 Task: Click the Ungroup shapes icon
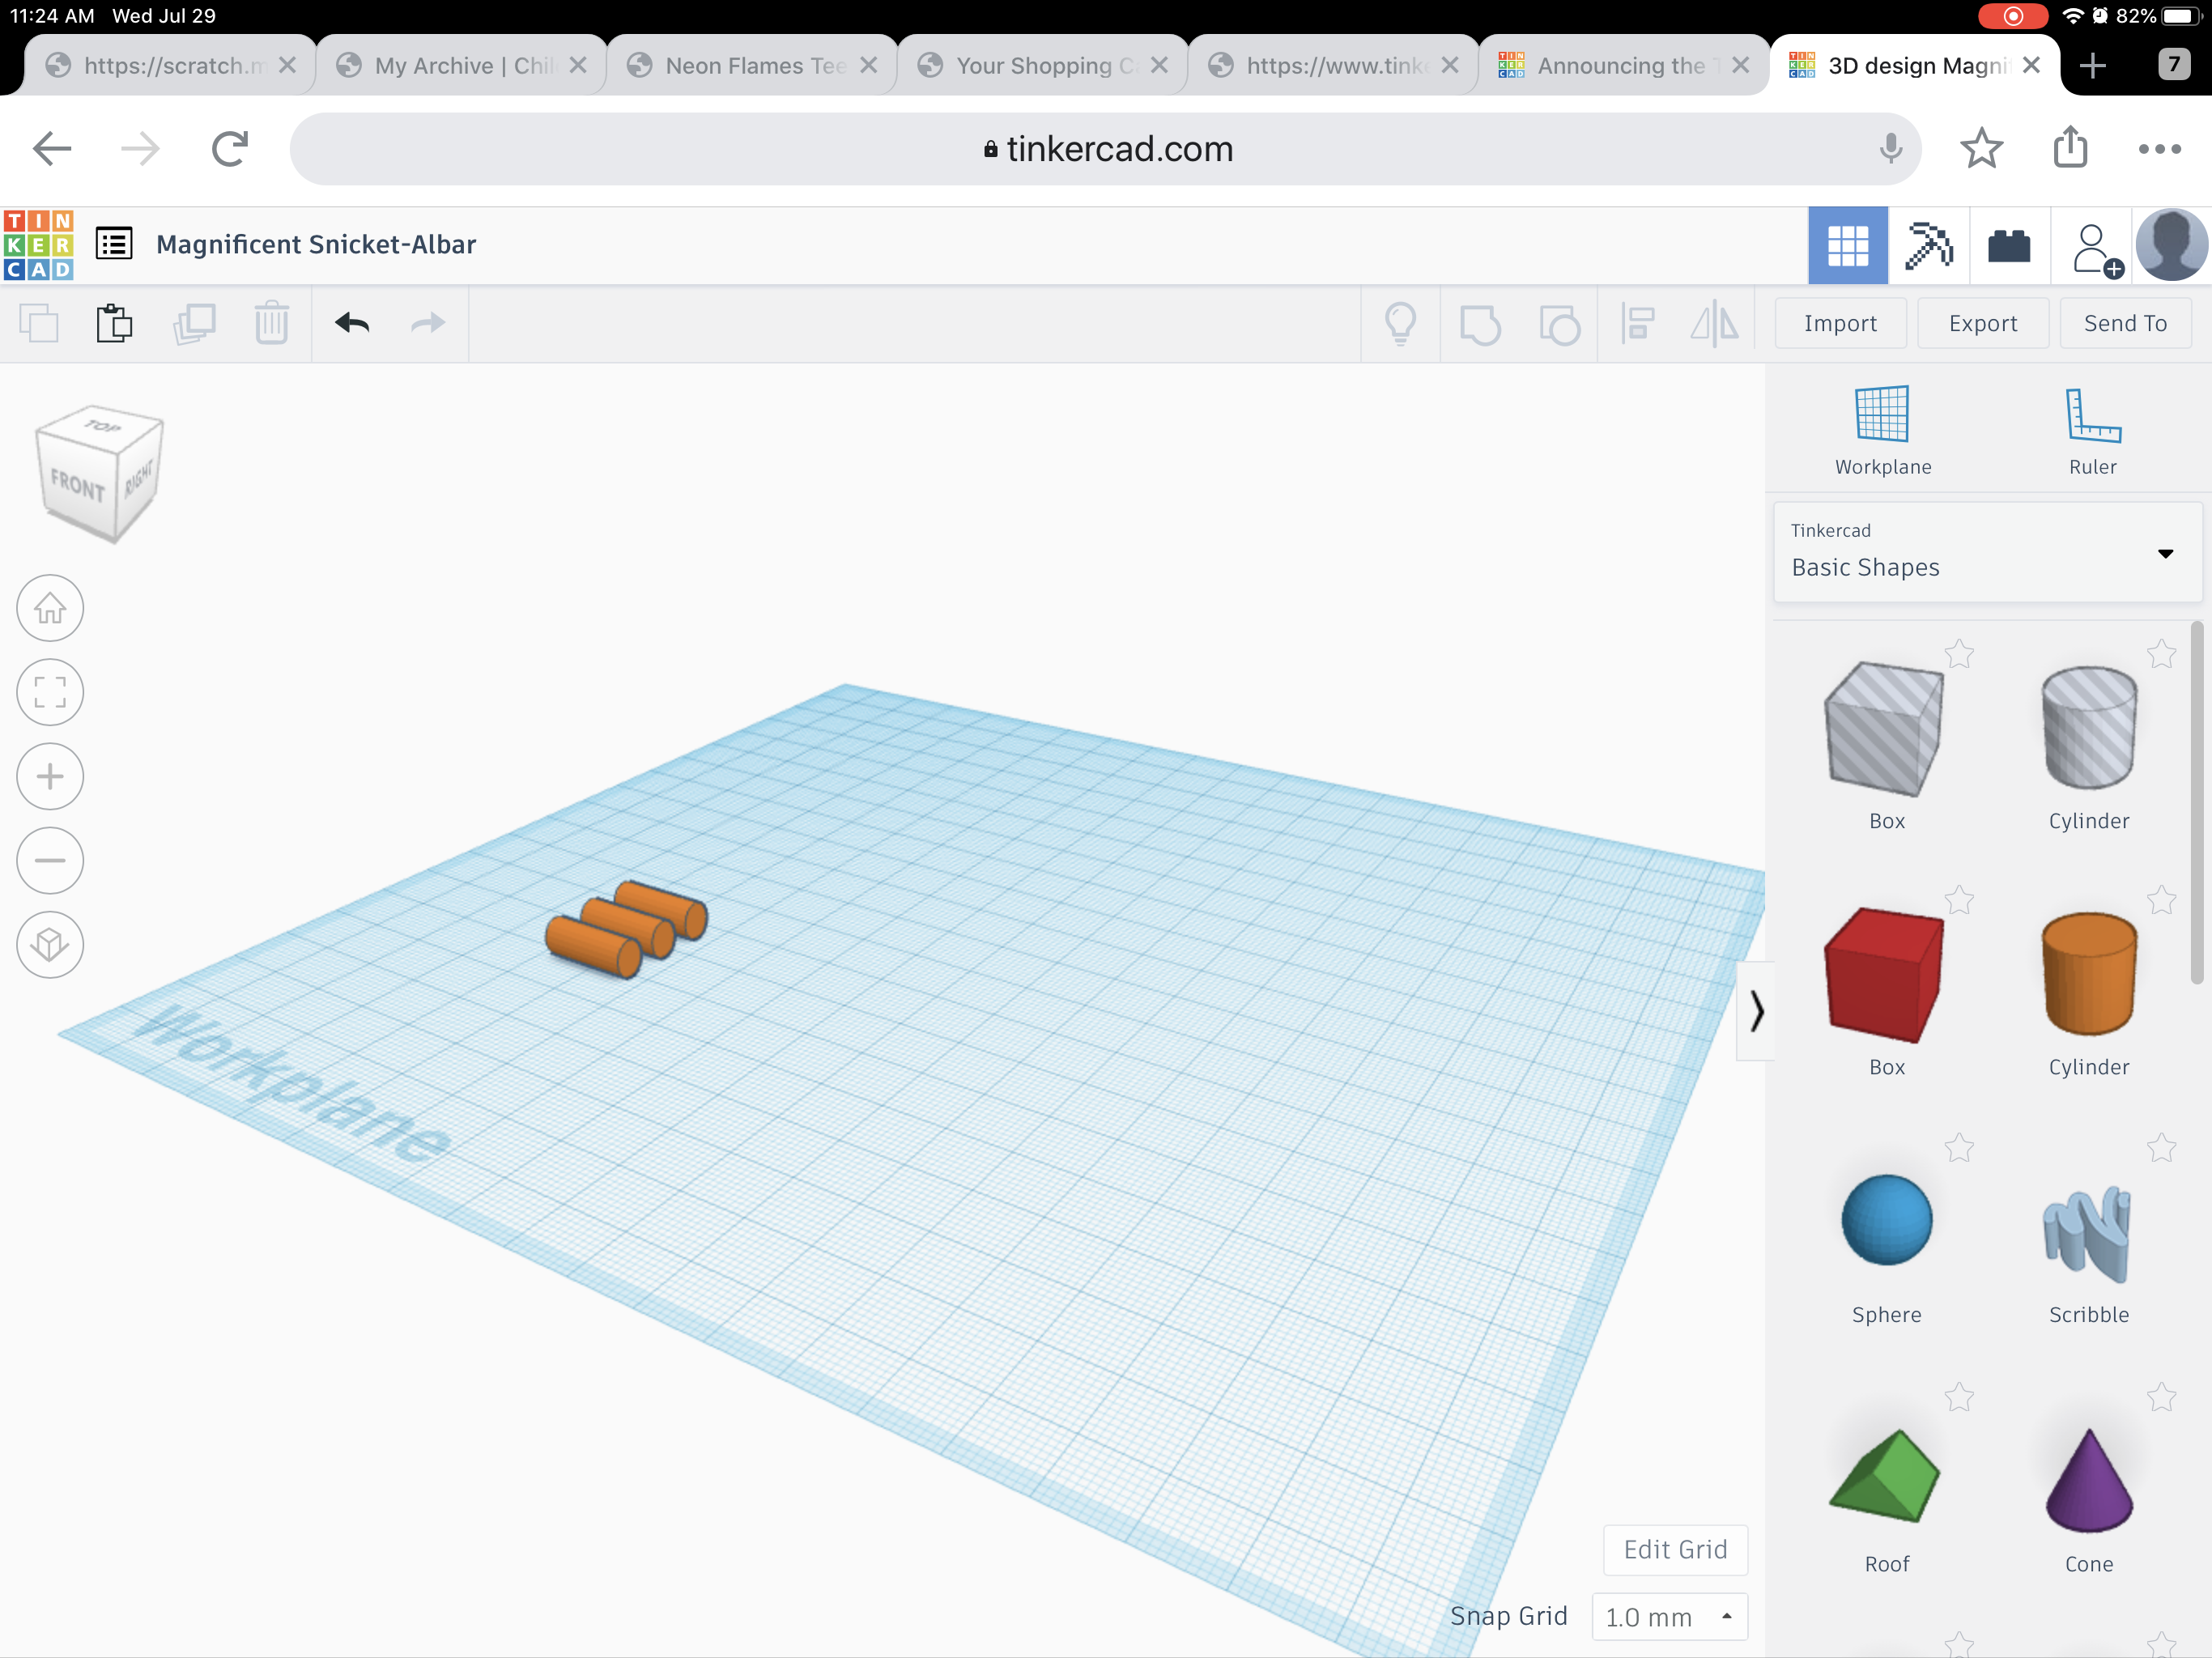click(1560, 325)
